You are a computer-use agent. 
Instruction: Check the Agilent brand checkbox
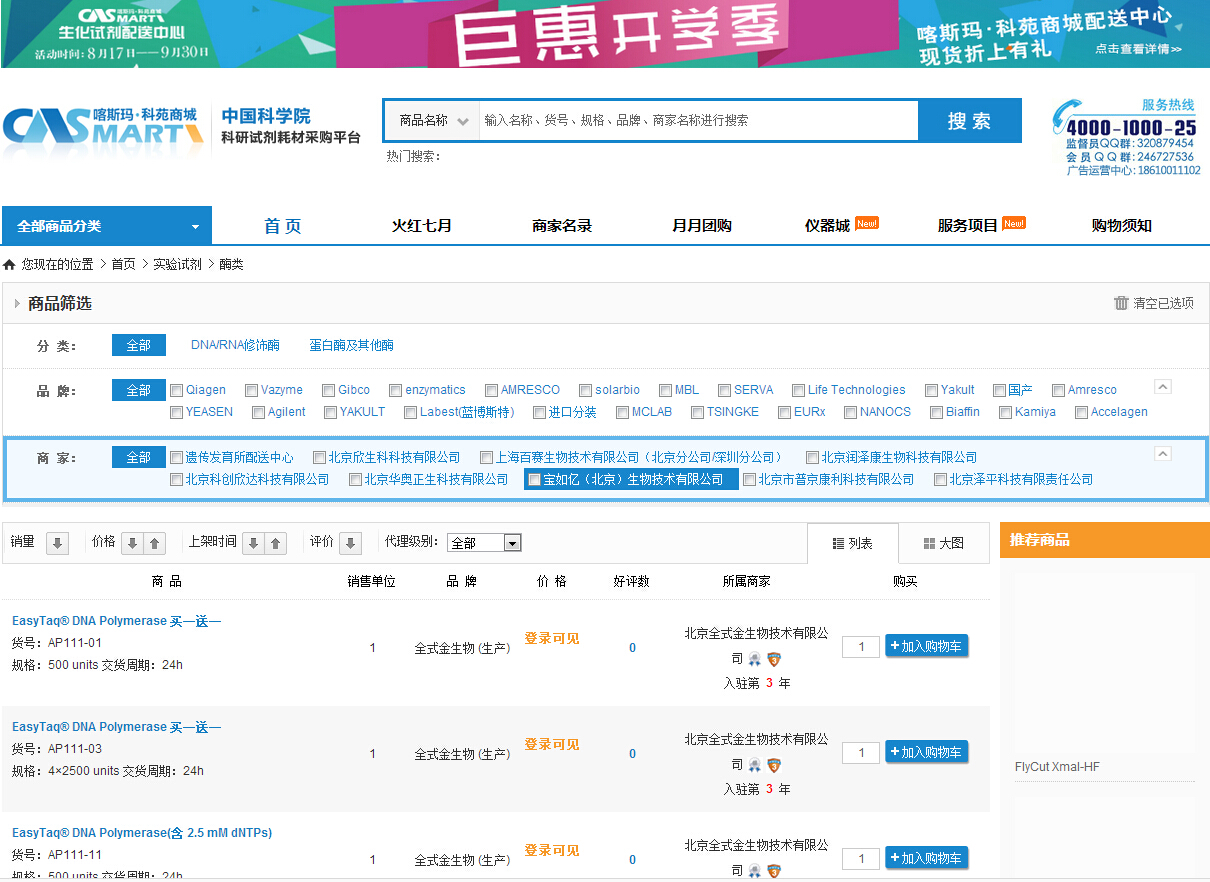coord(258,413)
